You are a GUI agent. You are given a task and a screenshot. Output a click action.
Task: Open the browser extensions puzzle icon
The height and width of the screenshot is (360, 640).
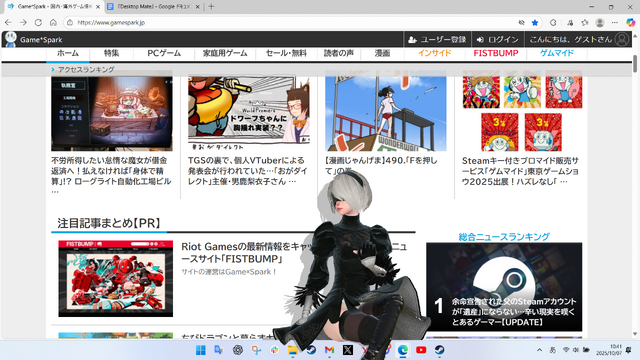(553, 22)
